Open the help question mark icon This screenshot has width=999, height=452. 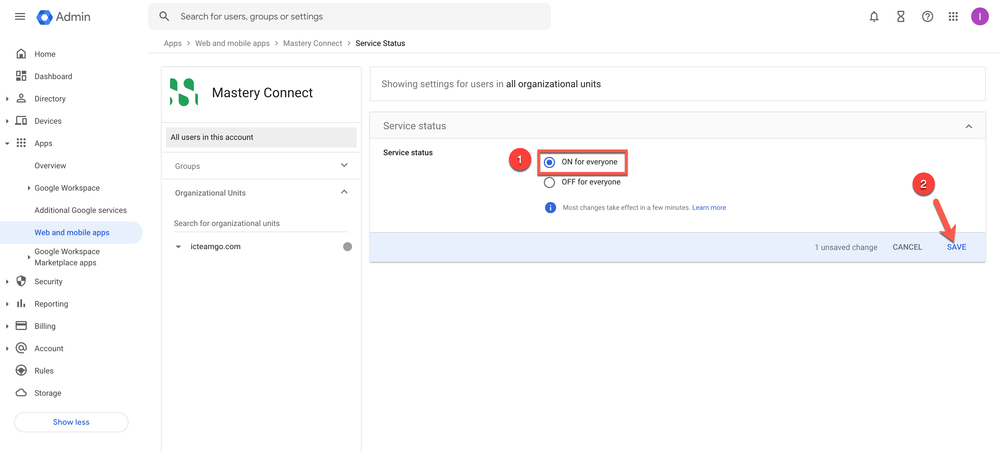927,17
